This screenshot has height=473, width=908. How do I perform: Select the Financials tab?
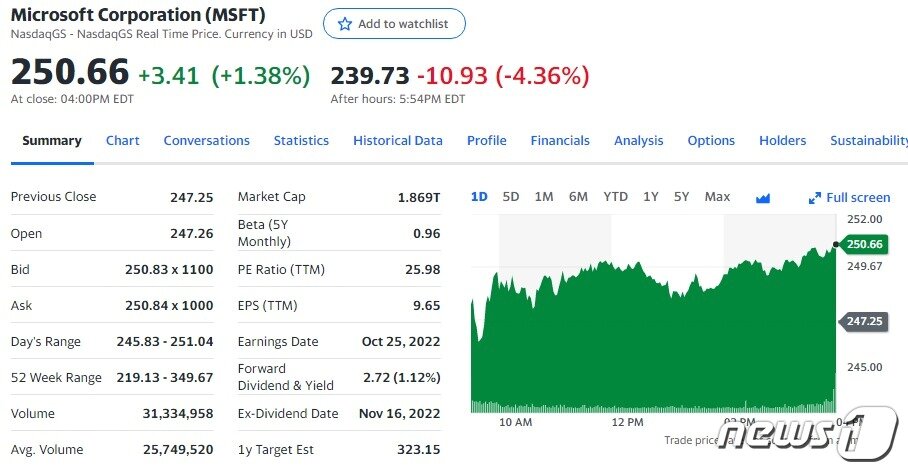pos(560,141)
